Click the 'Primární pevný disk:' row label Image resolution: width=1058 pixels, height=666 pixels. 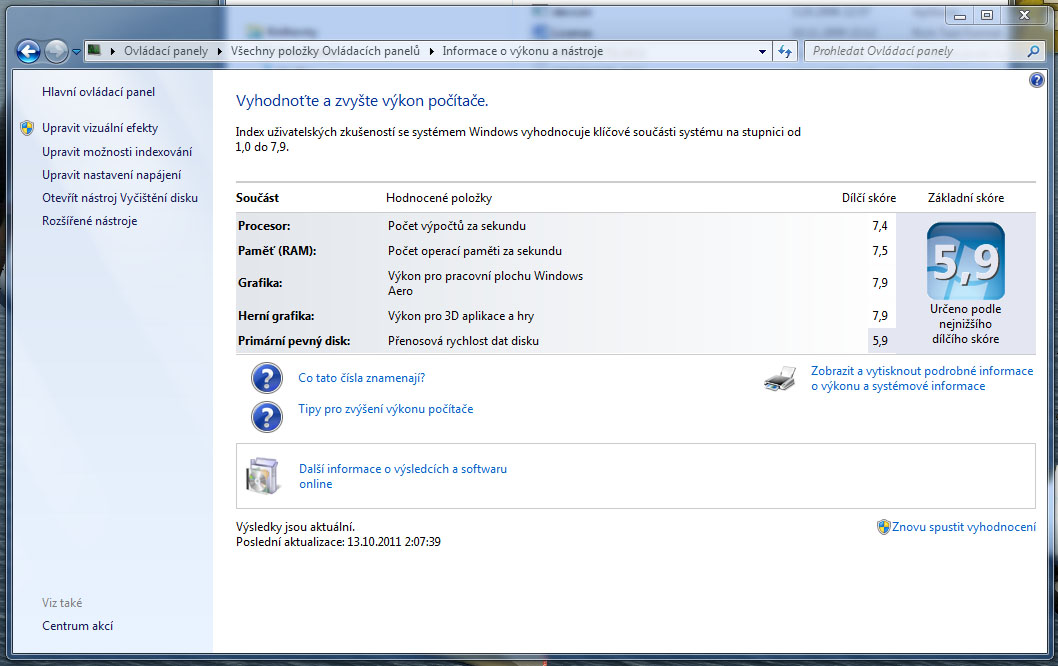coord(294,341)
